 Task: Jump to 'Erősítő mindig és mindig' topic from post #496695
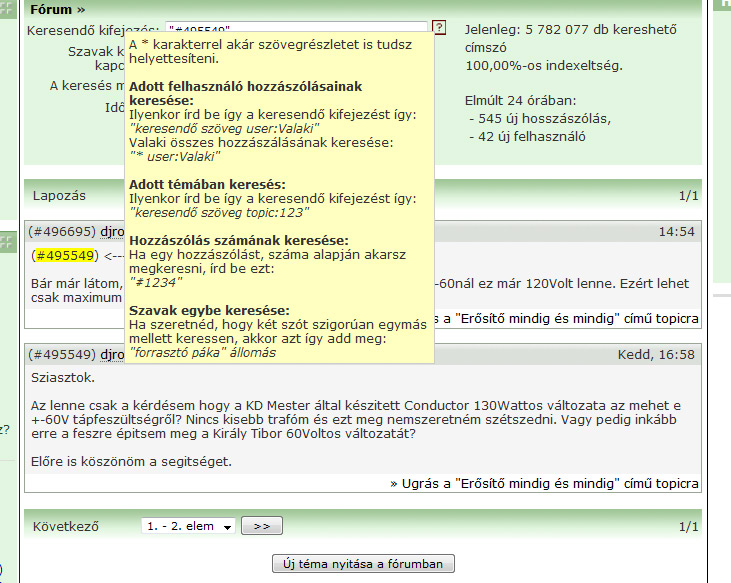(x=566, y=319)
